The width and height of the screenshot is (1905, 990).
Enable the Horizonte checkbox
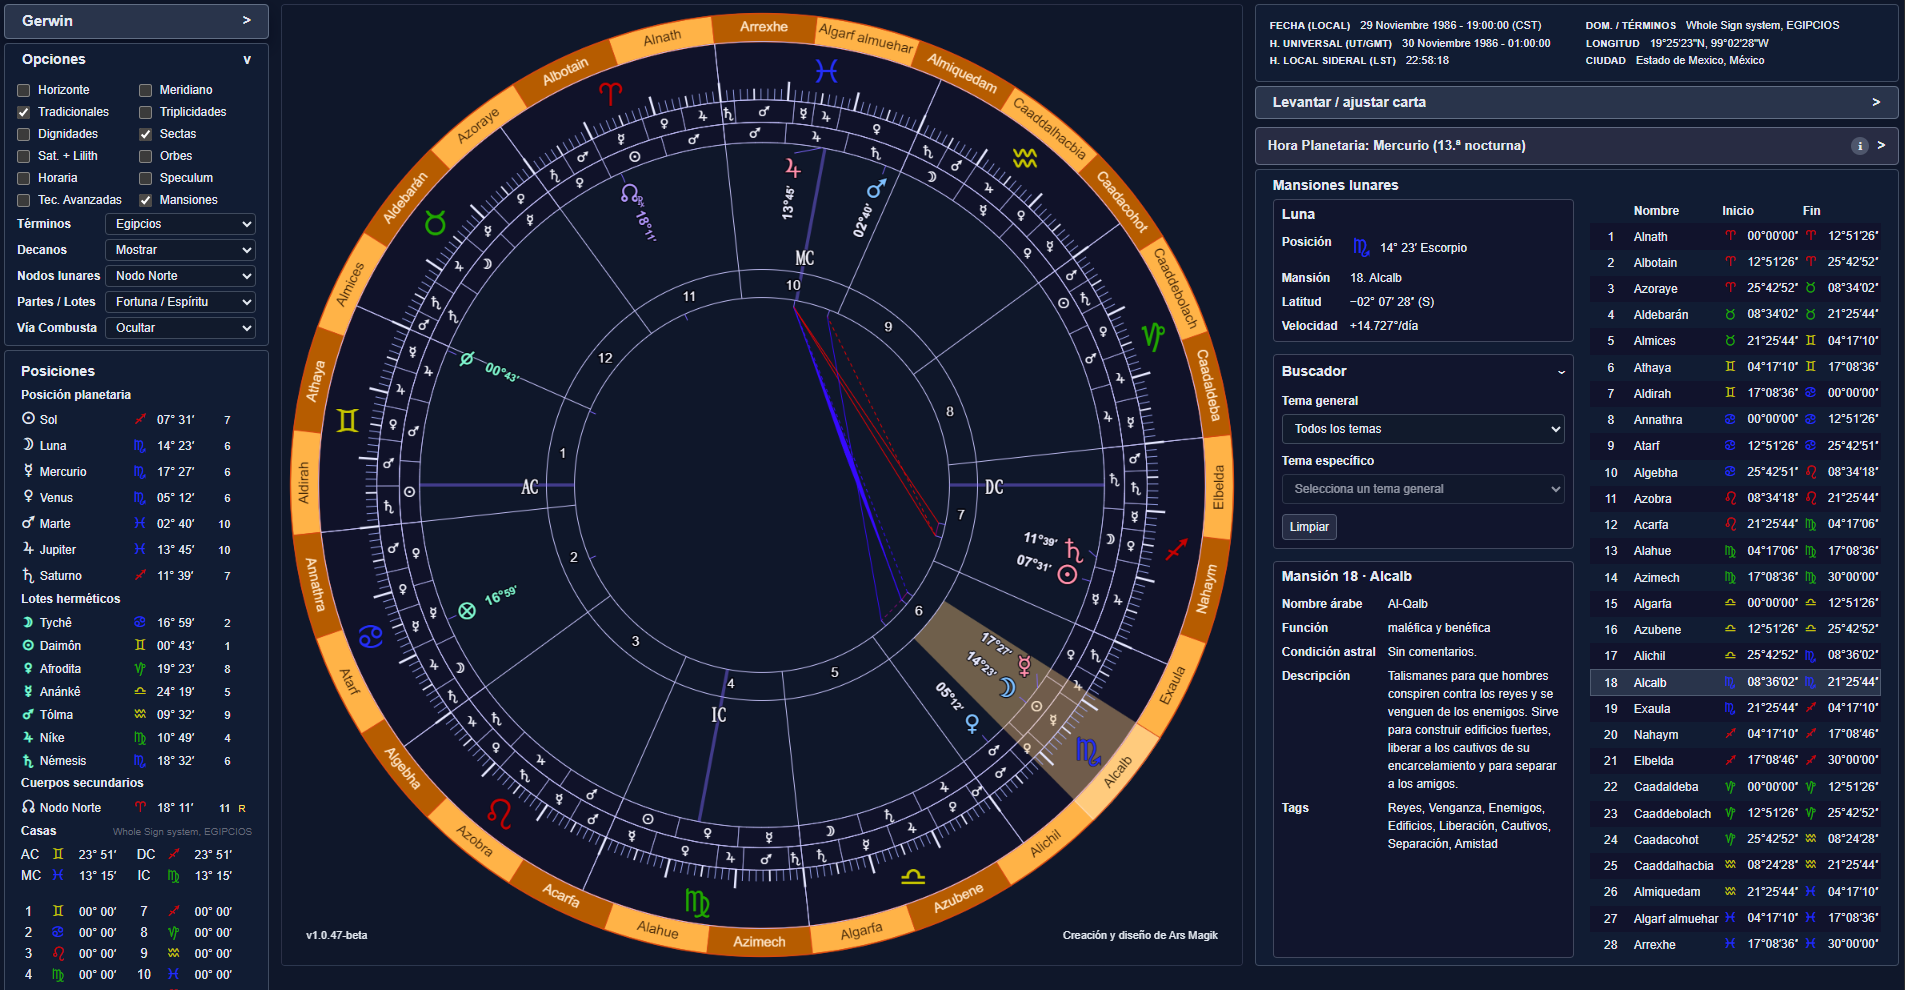pyautogui.click(x=22, y=89)
